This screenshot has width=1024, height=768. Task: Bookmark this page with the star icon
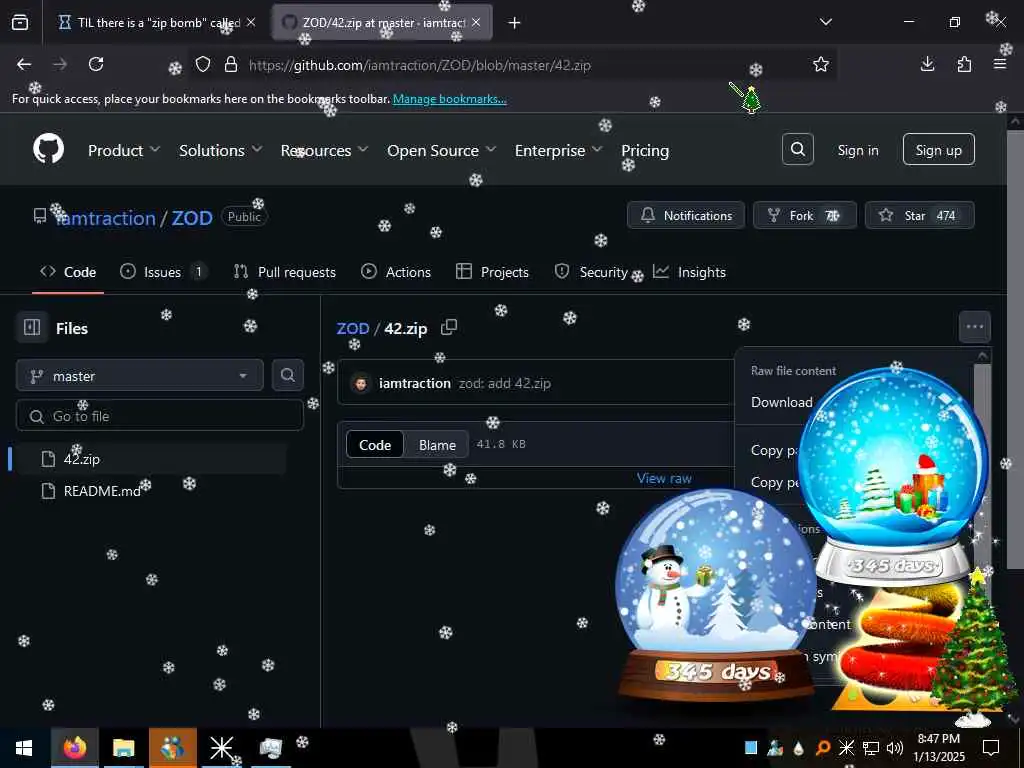(821, 64)
